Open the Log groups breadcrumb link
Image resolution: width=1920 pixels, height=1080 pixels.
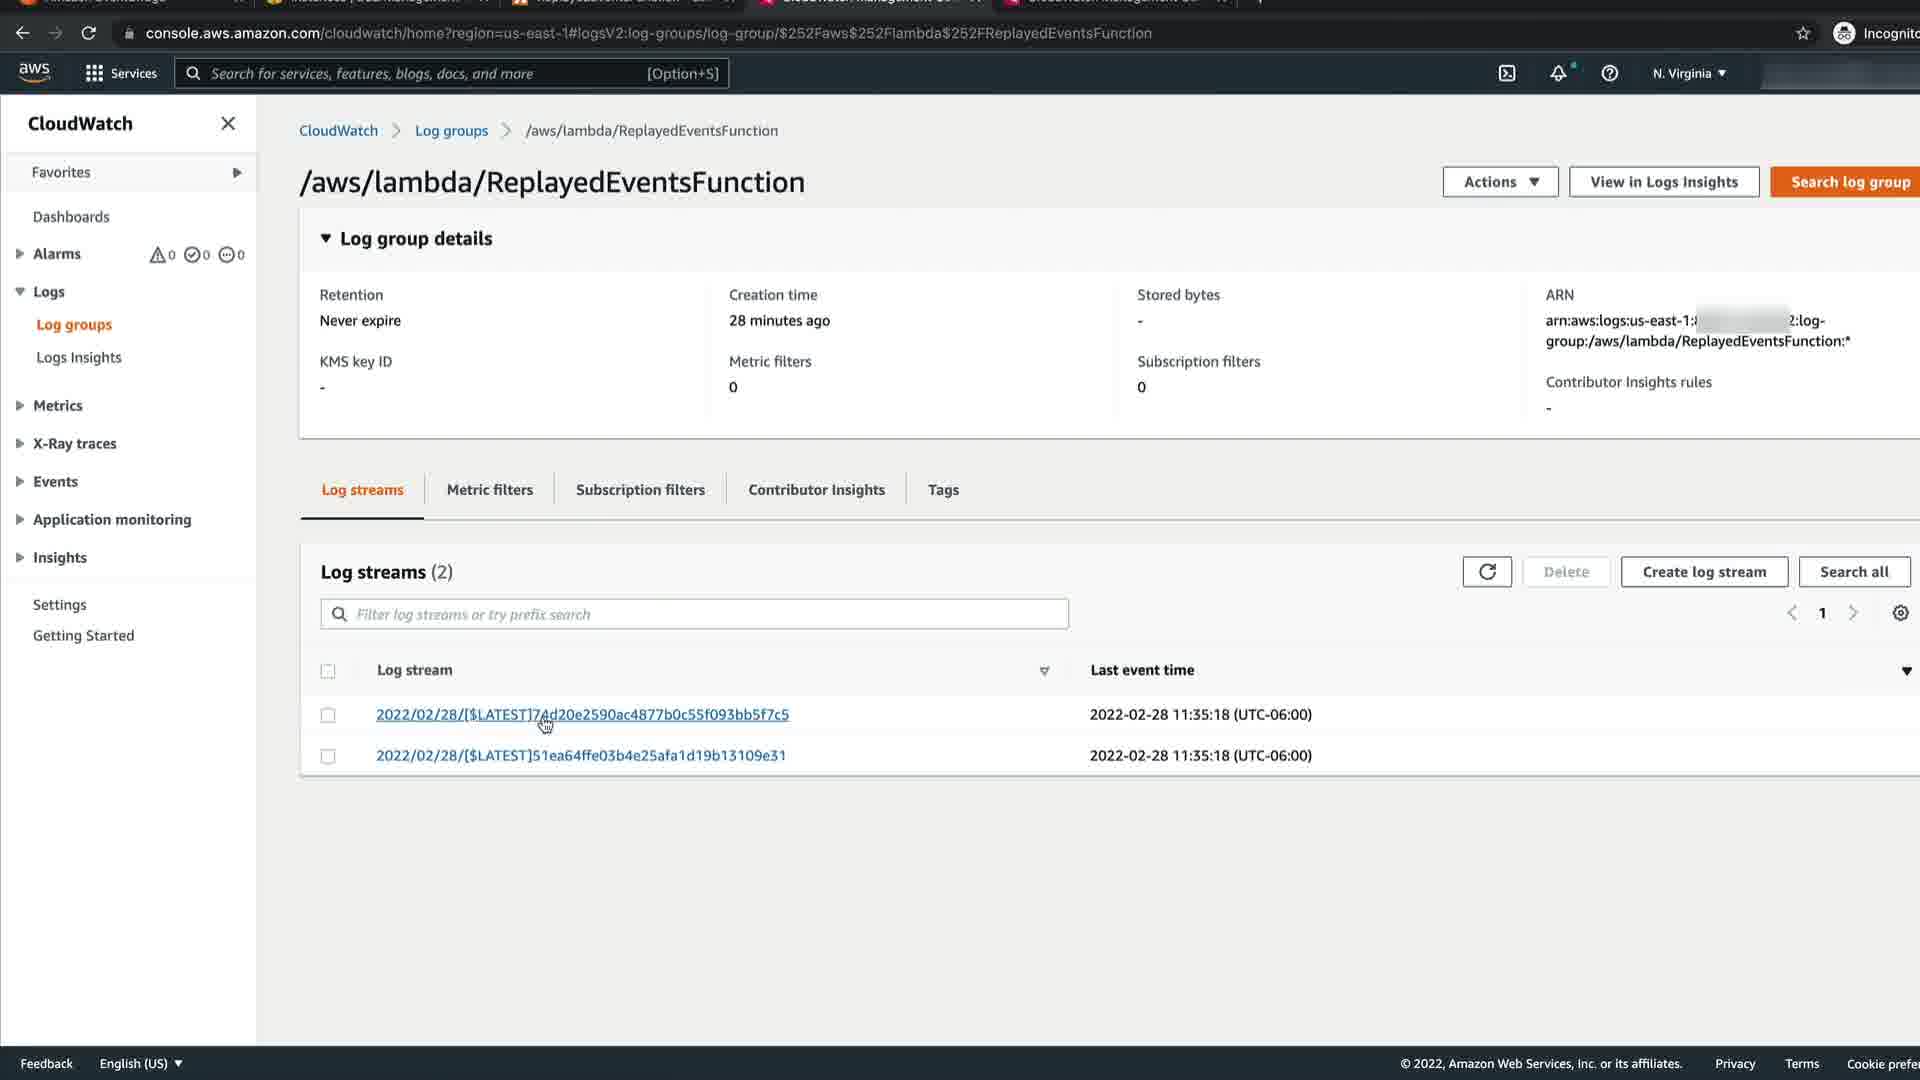[x=451, y=131]
